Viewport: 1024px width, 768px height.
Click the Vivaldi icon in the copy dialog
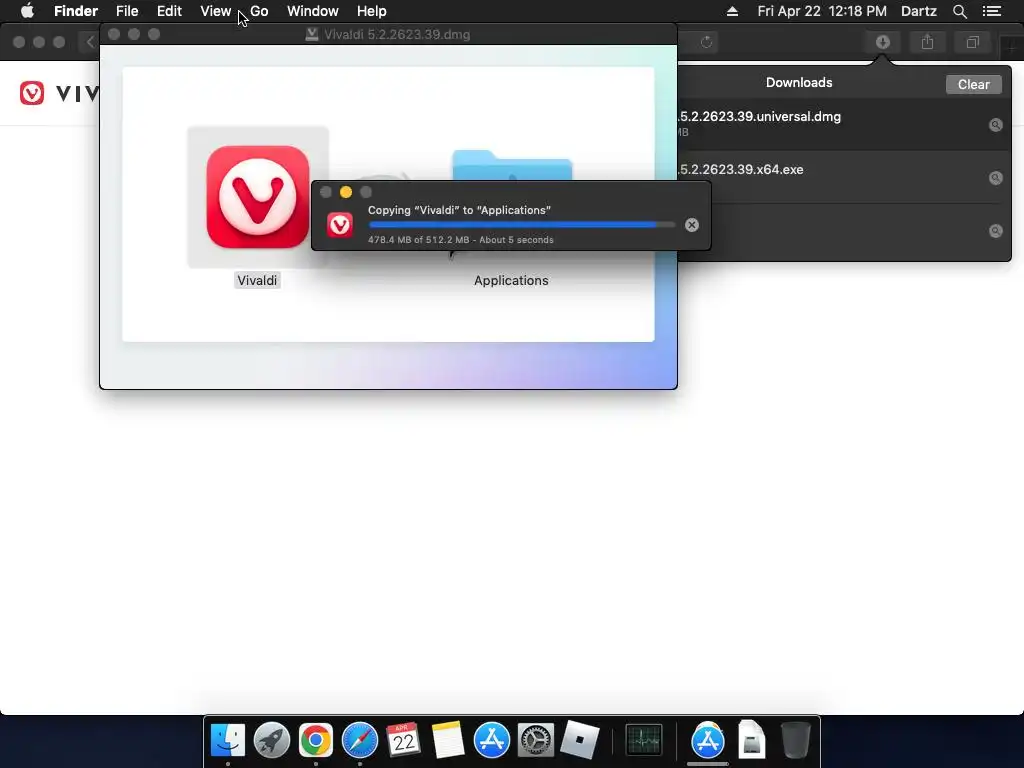pos(340,225)
